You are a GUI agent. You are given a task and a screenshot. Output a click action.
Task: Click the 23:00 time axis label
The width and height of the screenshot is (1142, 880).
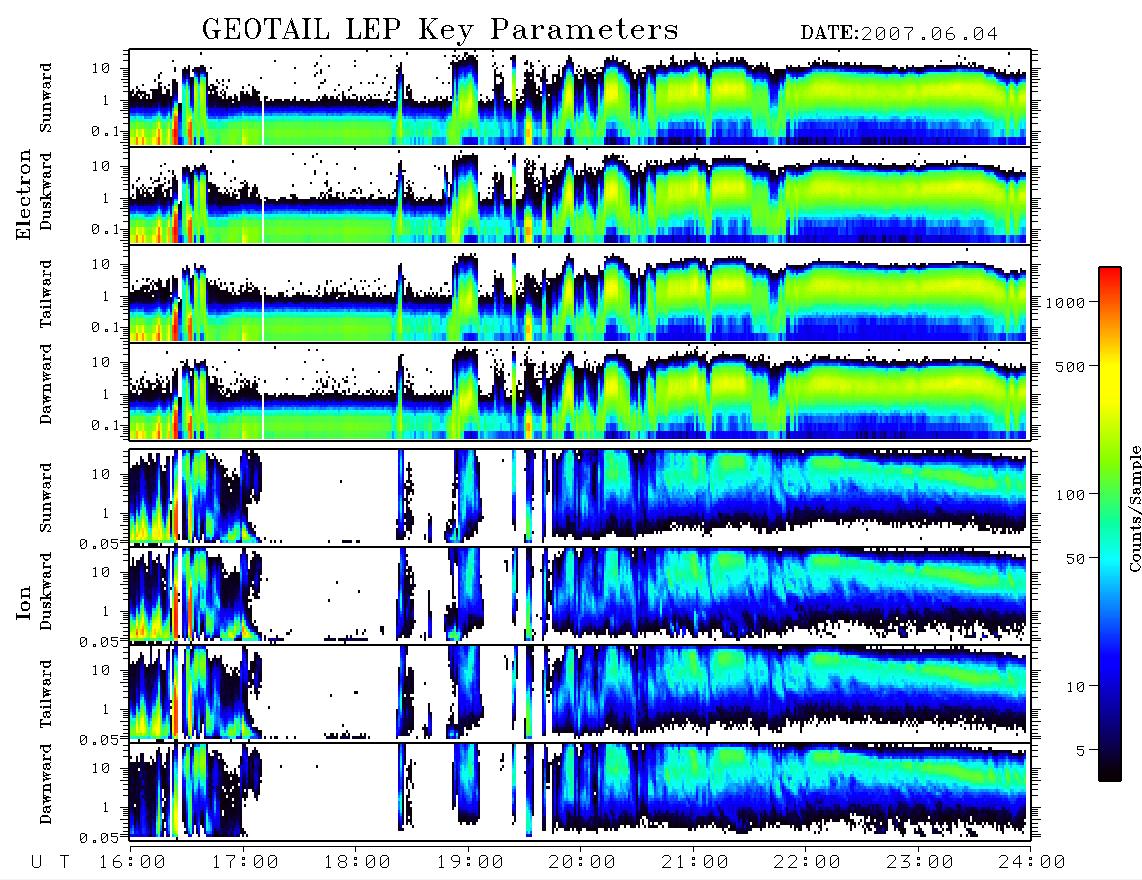[920, 862]
